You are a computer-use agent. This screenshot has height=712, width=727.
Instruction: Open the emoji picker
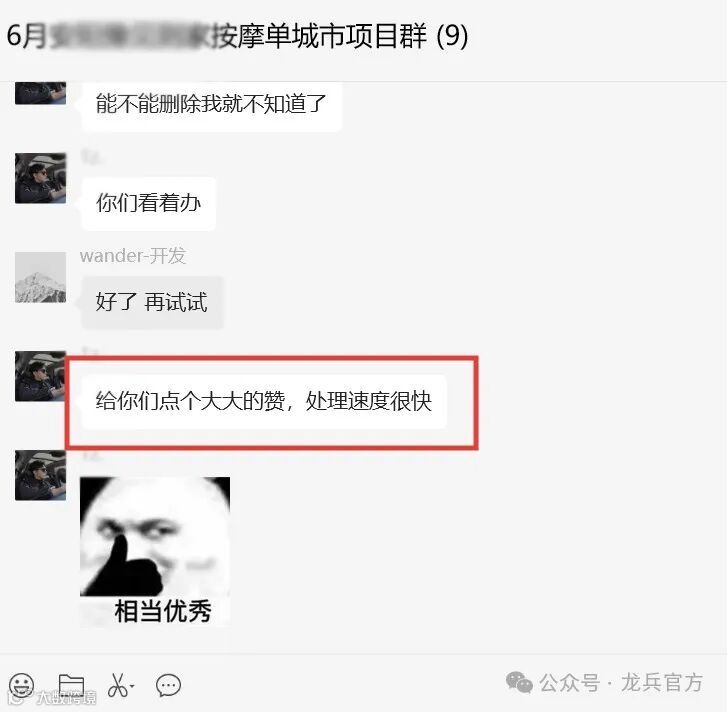point(21,685)
